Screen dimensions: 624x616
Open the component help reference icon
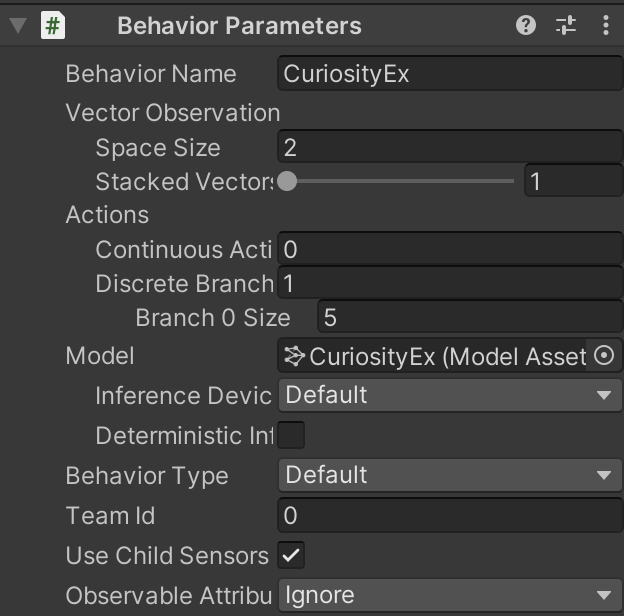coord(526,26)
